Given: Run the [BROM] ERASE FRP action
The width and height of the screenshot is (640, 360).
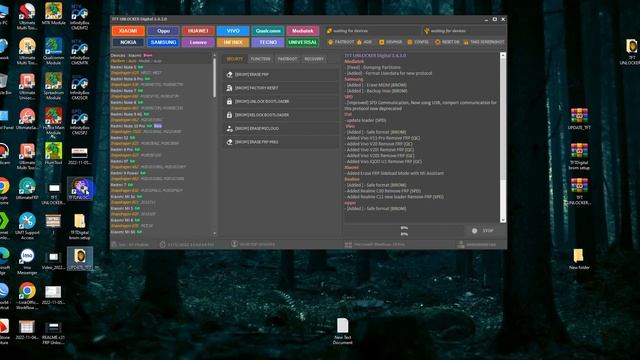Looking at the screenshot, I should click(x=280, y=75).
